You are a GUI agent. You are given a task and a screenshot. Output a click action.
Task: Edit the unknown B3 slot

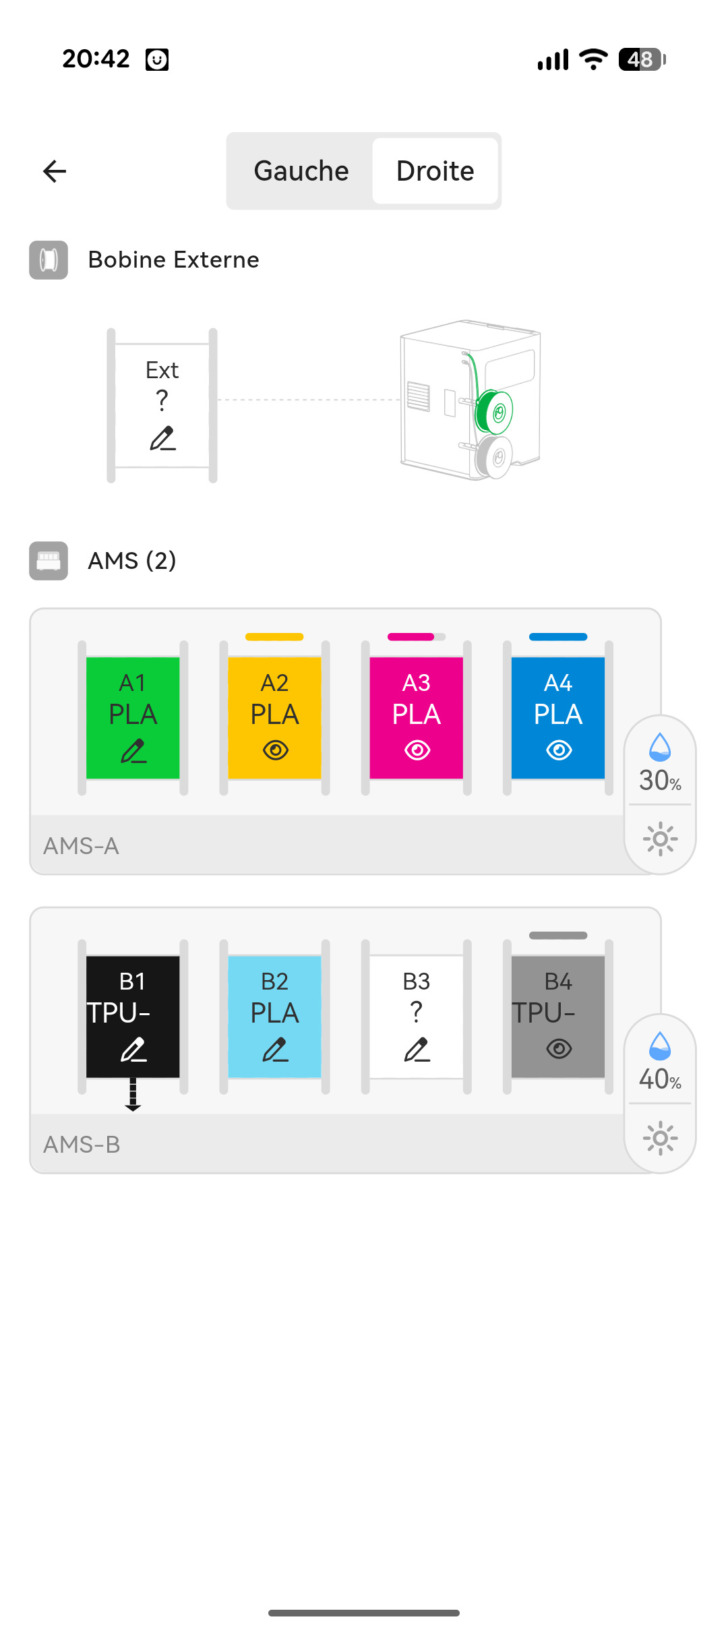416,1050
